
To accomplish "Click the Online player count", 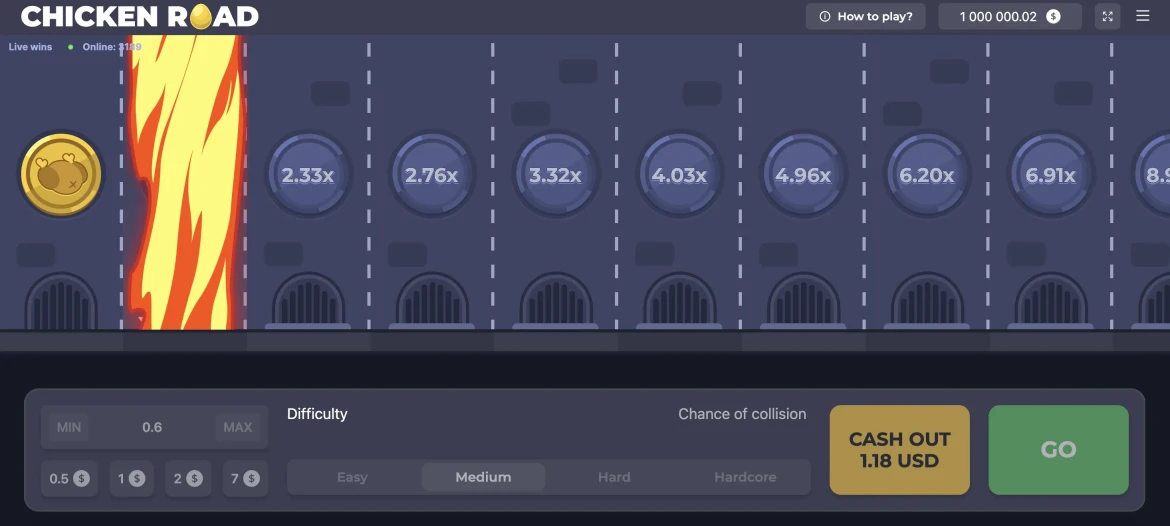I will pos(112,46).
